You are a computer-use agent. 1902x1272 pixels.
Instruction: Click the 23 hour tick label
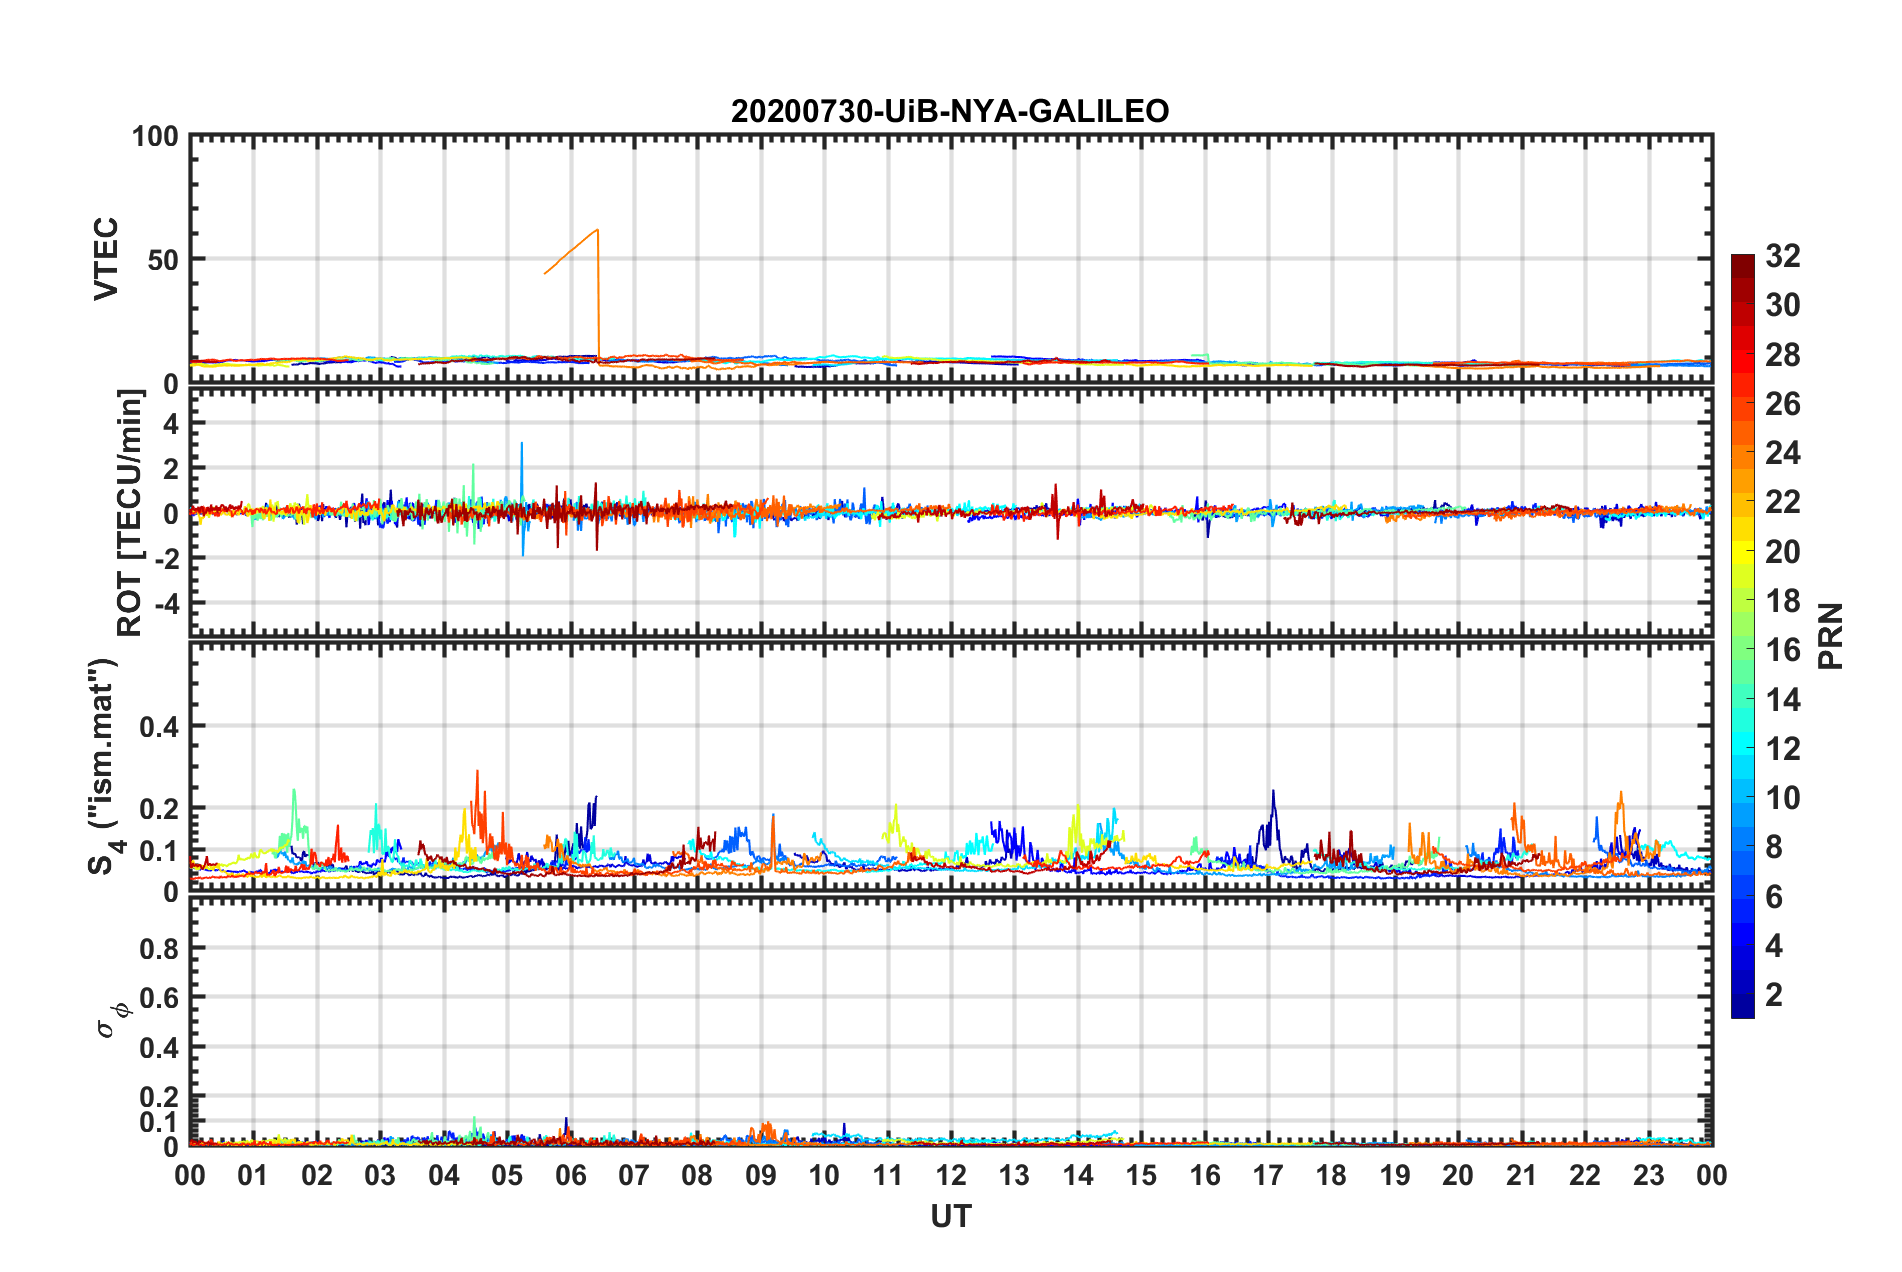click(x=1649, y=1175)
